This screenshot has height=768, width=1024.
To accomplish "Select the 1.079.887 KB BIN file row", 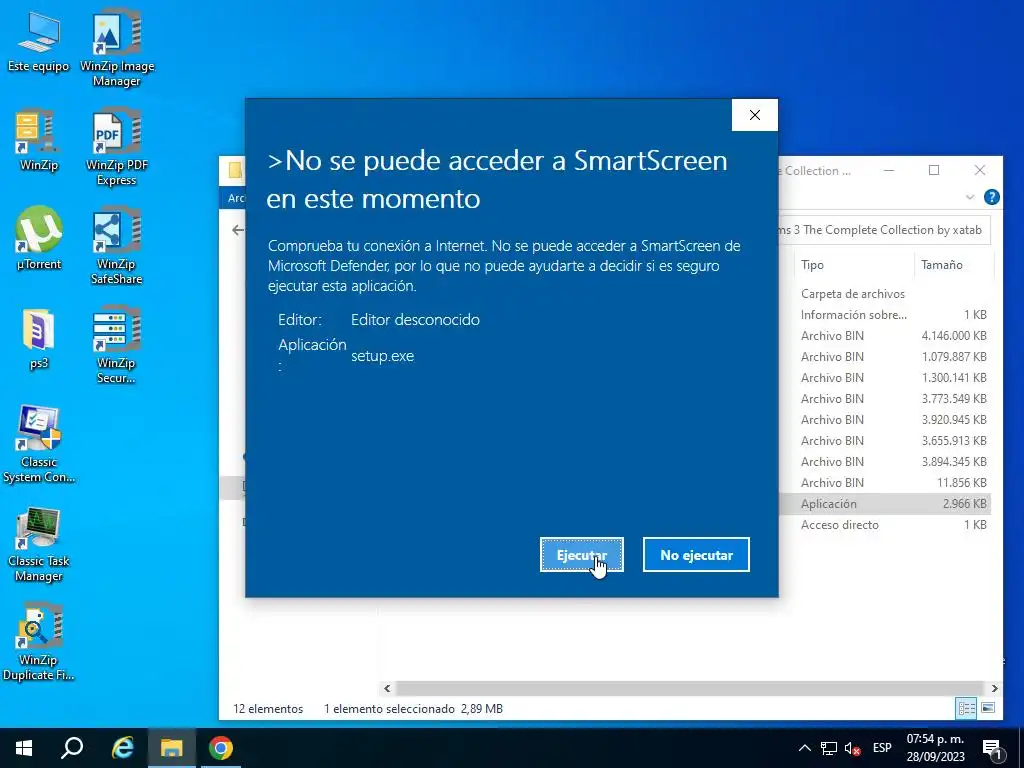I will pyautogui.click(x=886, y=357).
